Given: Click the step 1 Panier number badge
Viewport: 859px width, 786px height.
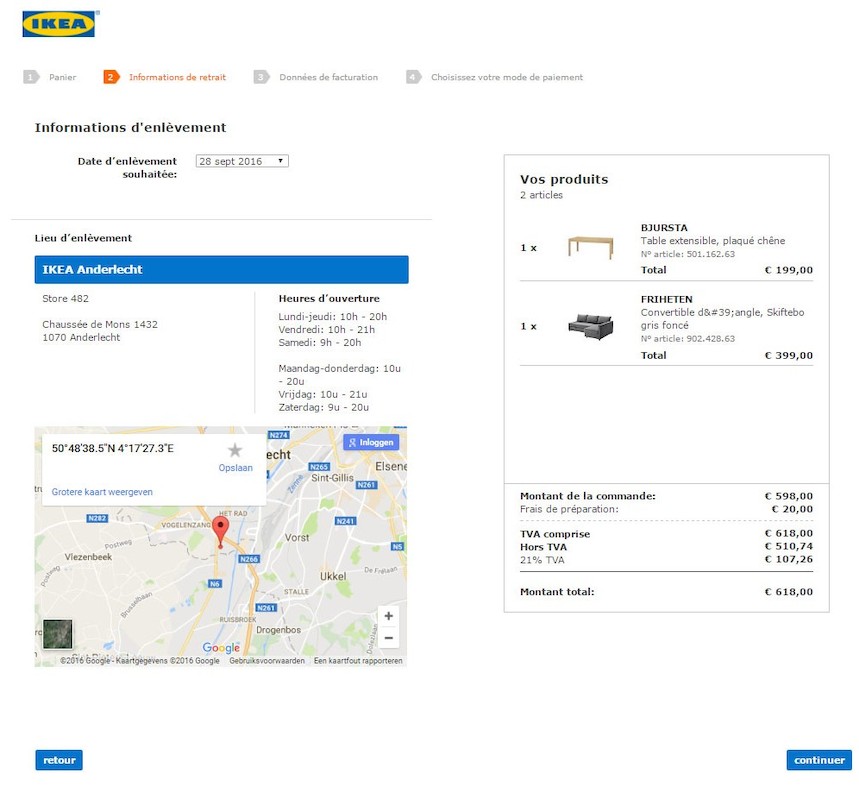Looking at the screenshot, I should 31,77.
